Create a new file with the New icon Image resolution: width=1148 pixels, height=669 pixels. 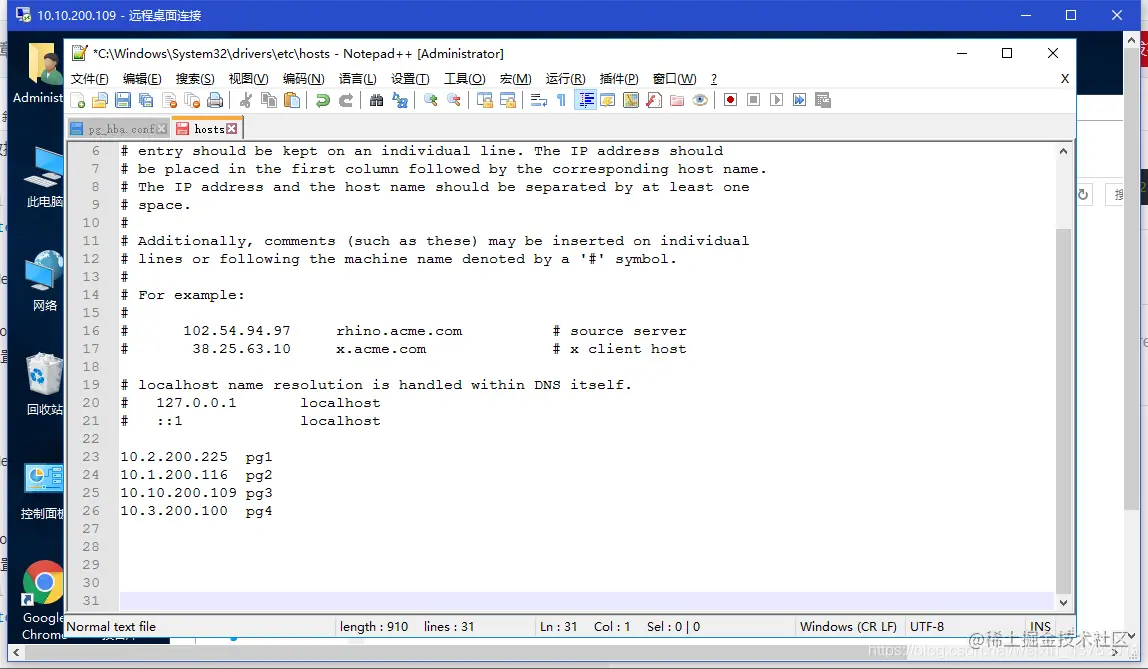pos(78,100)
